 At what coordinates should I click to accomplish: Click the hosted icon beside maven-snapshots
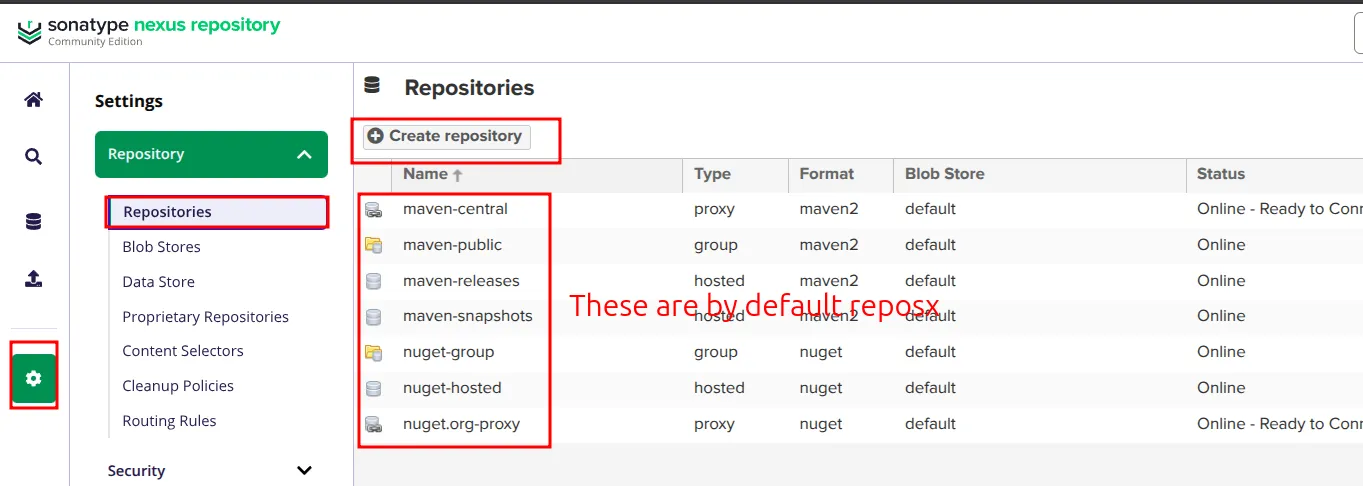(374, 317)
